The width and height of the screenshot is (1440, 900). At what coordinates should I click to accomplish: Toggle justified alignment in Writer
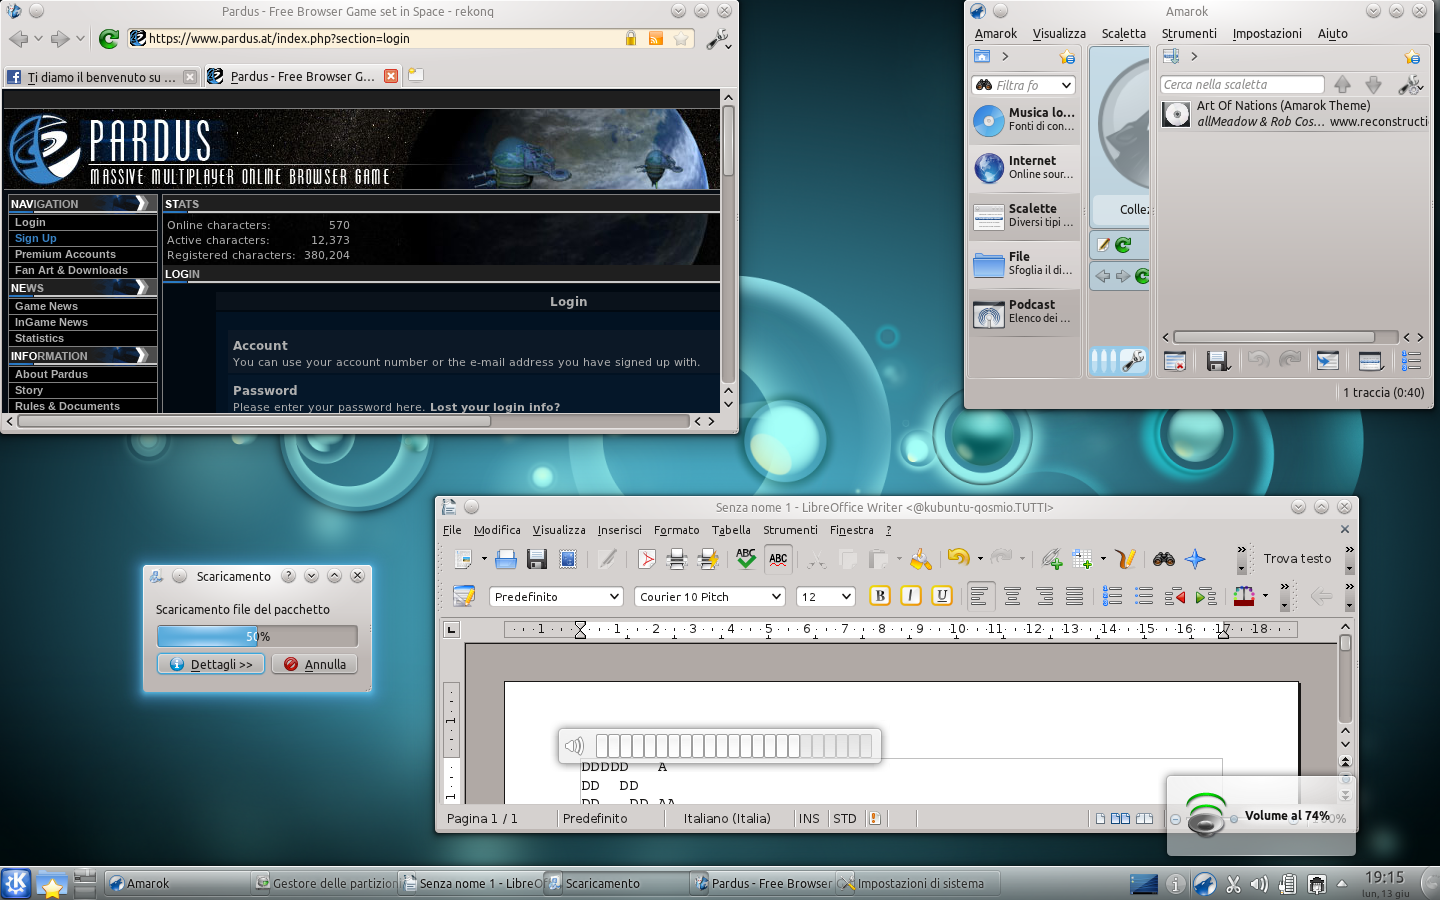pos(1074,596)
